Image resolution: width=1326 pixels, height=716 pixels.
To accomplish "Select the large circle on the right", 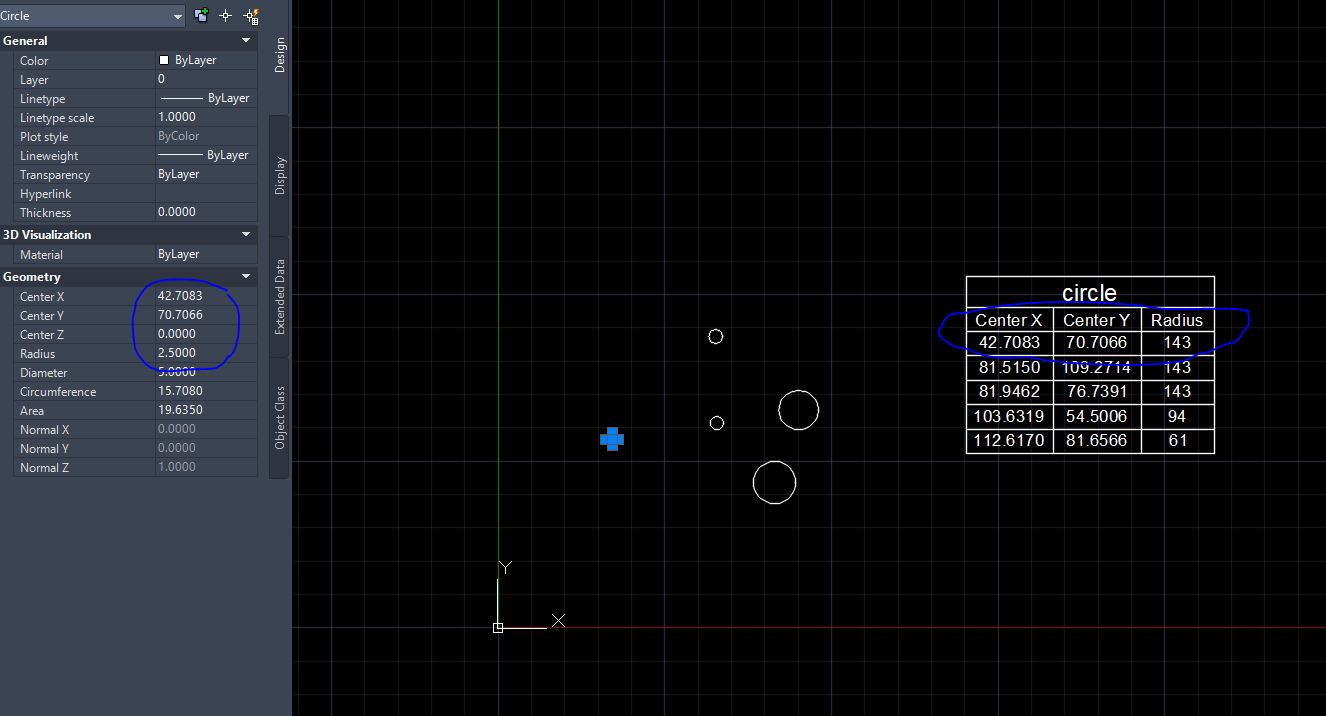I will 799,410.
